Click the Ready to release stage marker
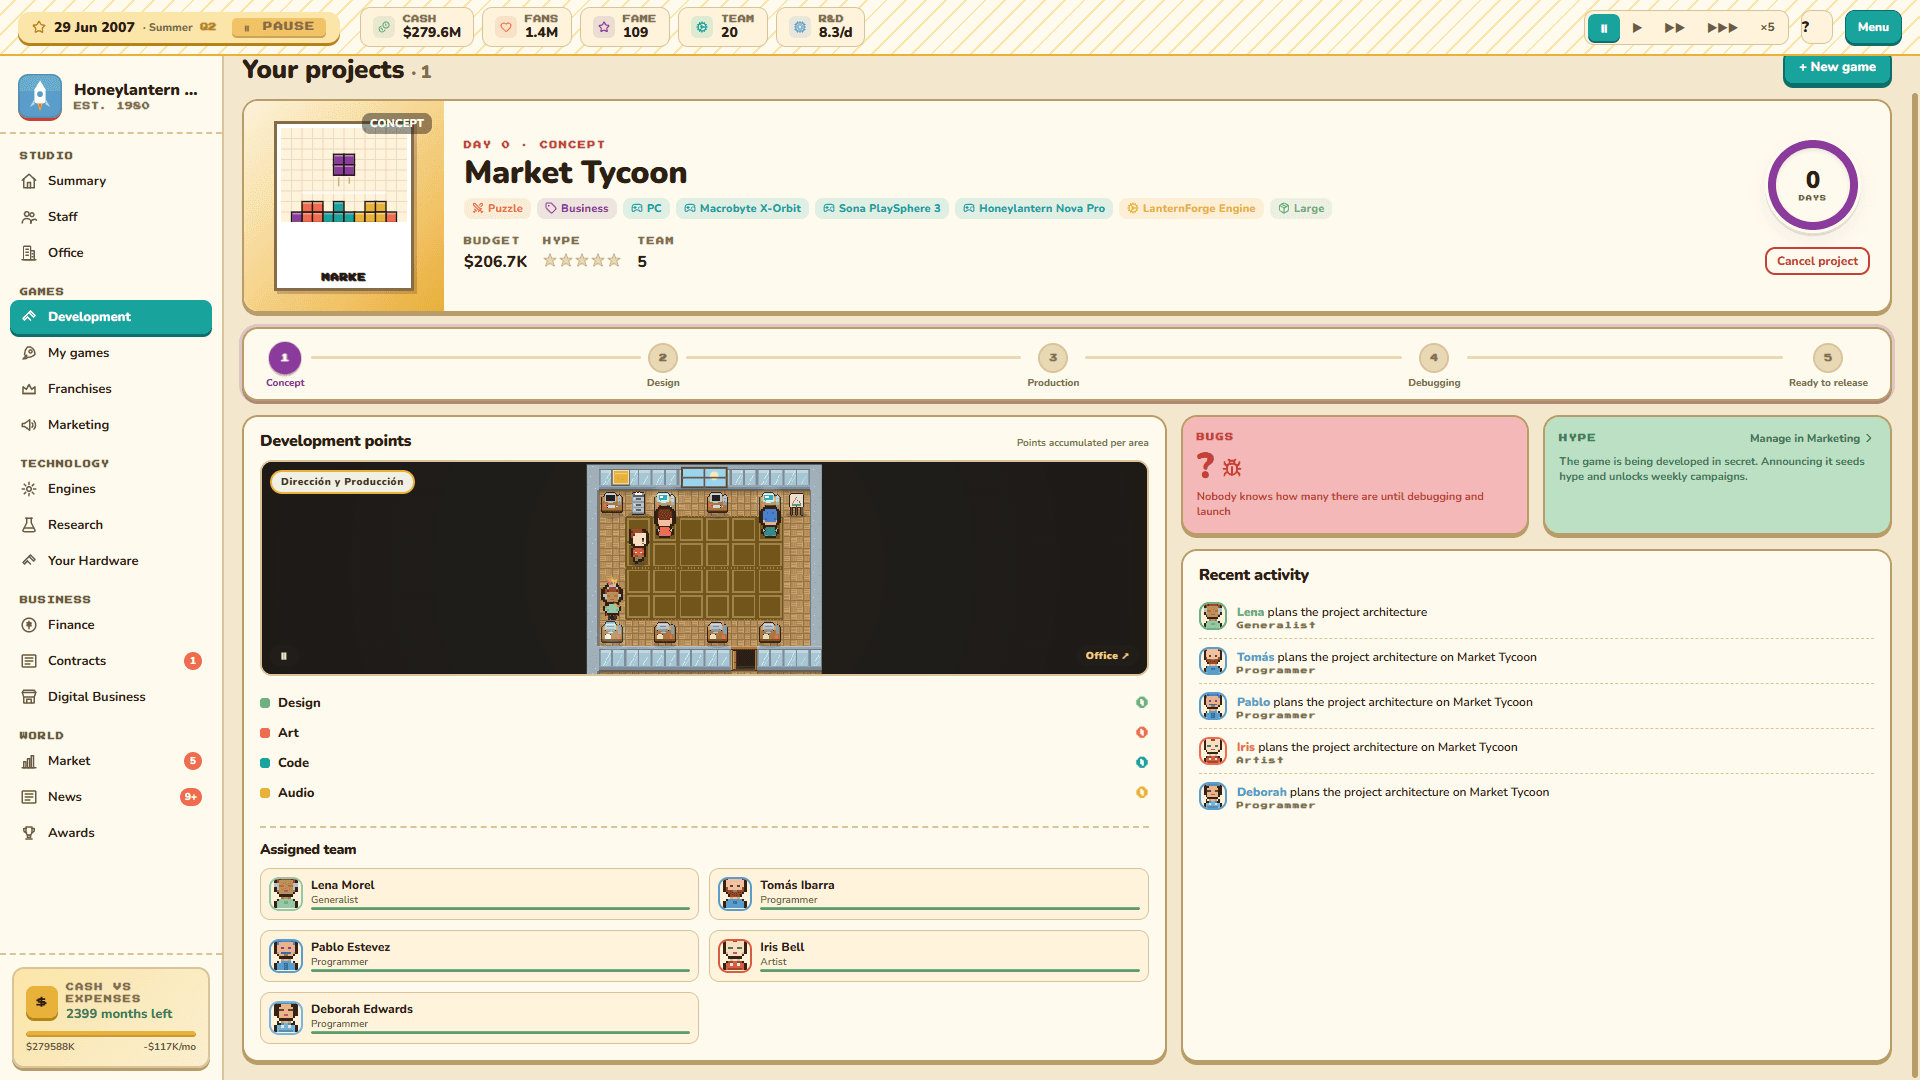The image size is (1920, 1080). [1828, 358]
